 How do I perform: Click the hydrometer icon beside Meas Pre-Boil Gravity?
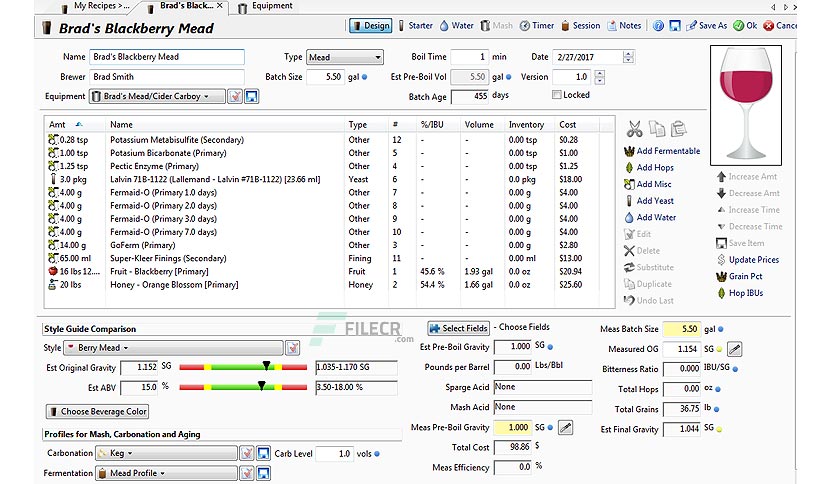coord(565,427)
